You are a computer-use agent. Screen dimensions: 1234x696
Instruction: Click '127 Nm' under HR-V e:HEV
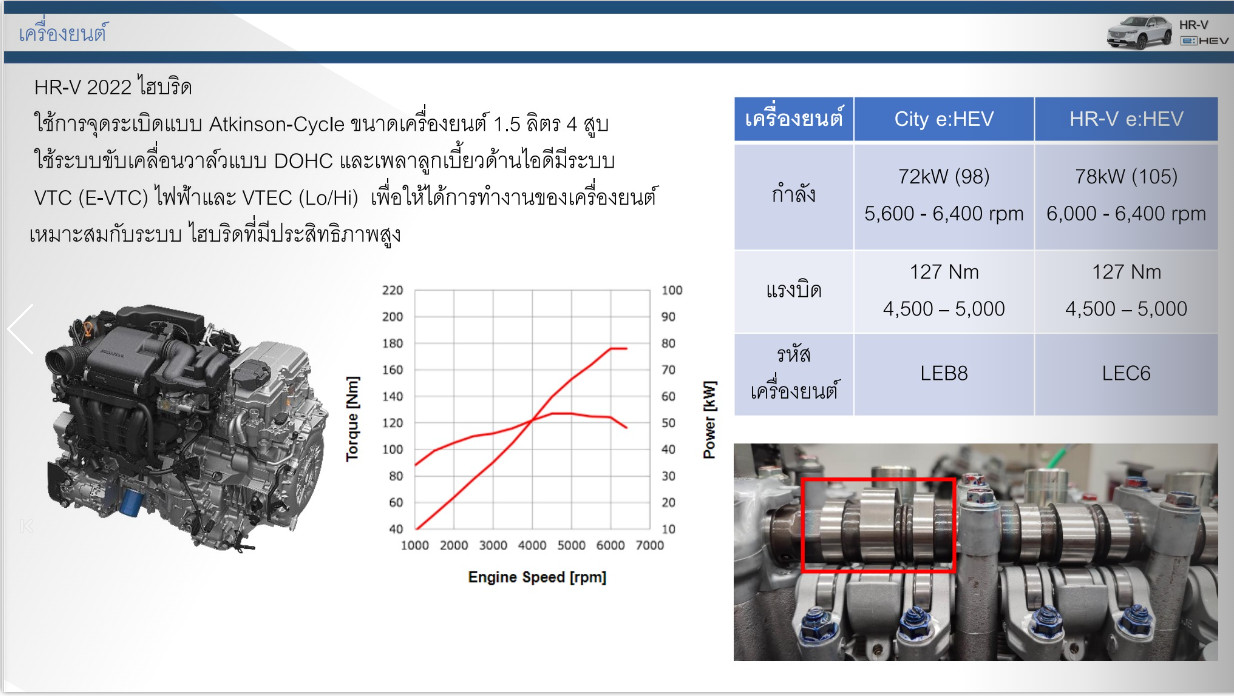(x=1126, y=272)
